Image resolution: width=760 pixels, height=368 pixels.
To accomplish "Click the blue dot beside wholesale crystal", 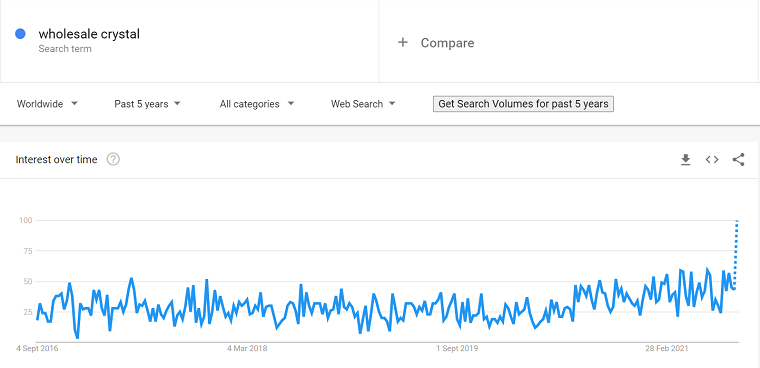I will tap(20, 34).
